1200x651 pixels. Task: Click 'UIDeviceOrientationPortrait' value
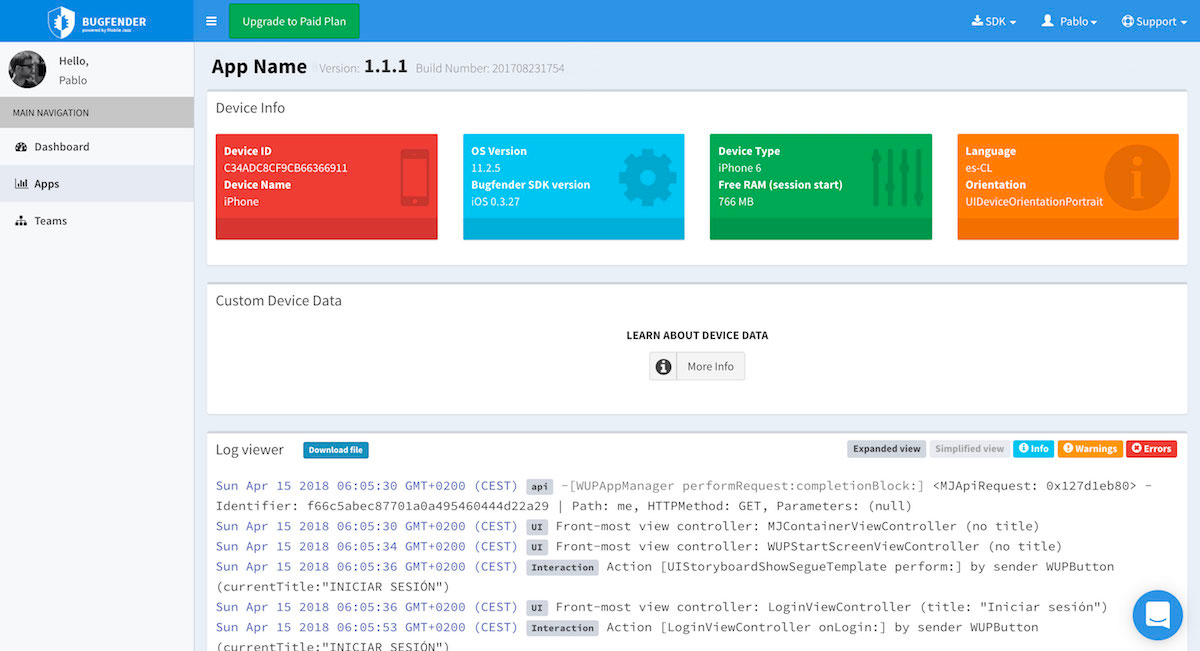point(1034,202)
